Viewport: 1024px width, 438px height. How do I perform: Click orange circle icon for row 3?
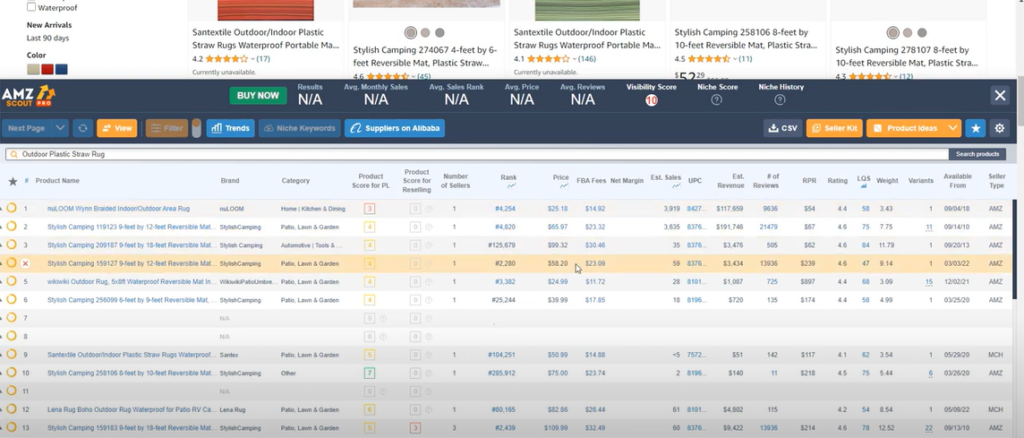coord(11,245)
